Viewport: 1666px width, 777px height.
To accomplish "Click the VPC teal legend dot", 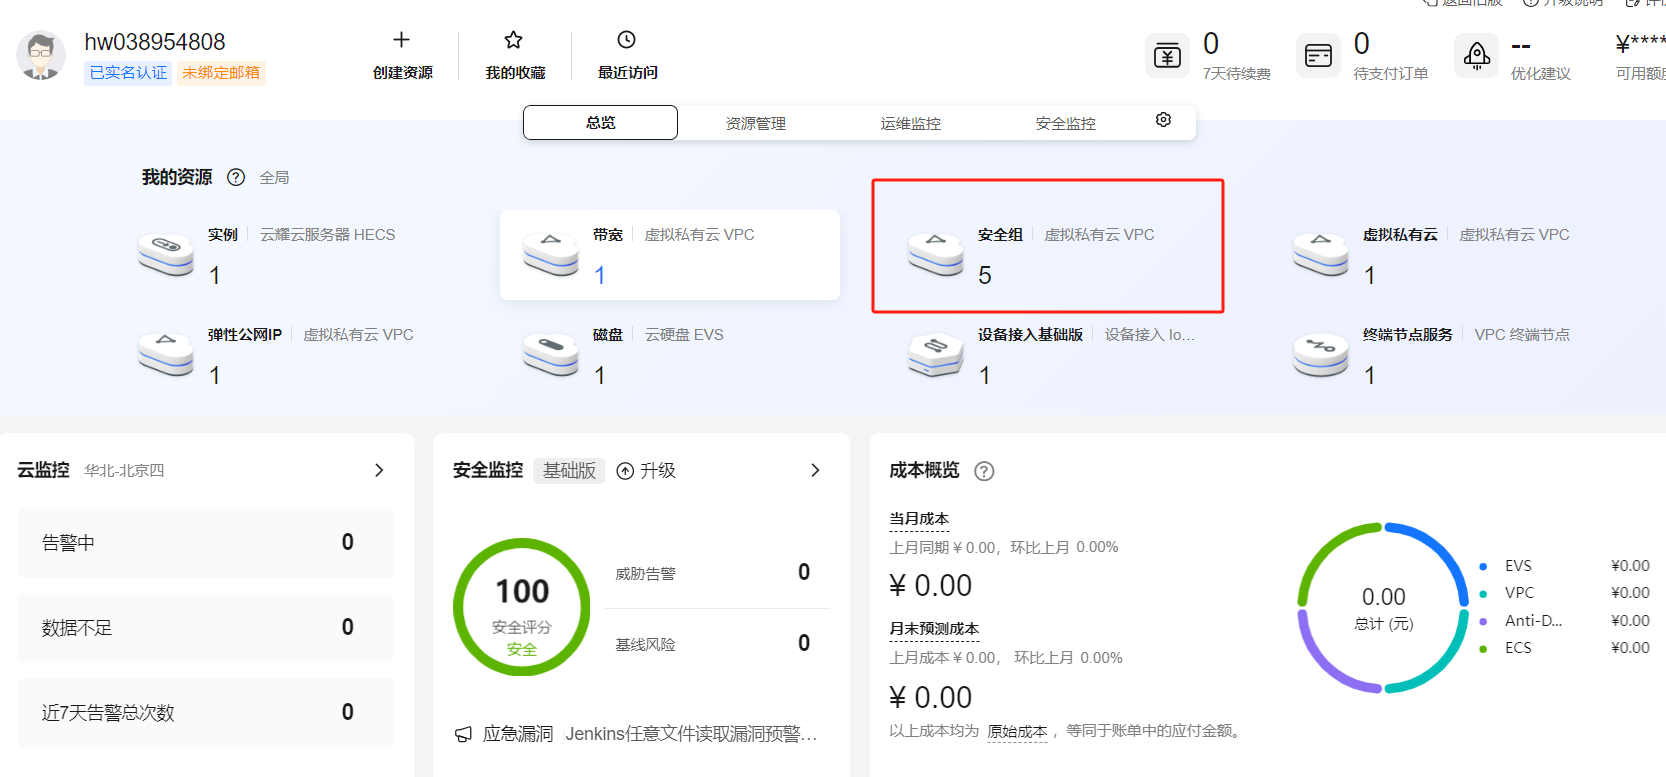I will coord(1483,593).
